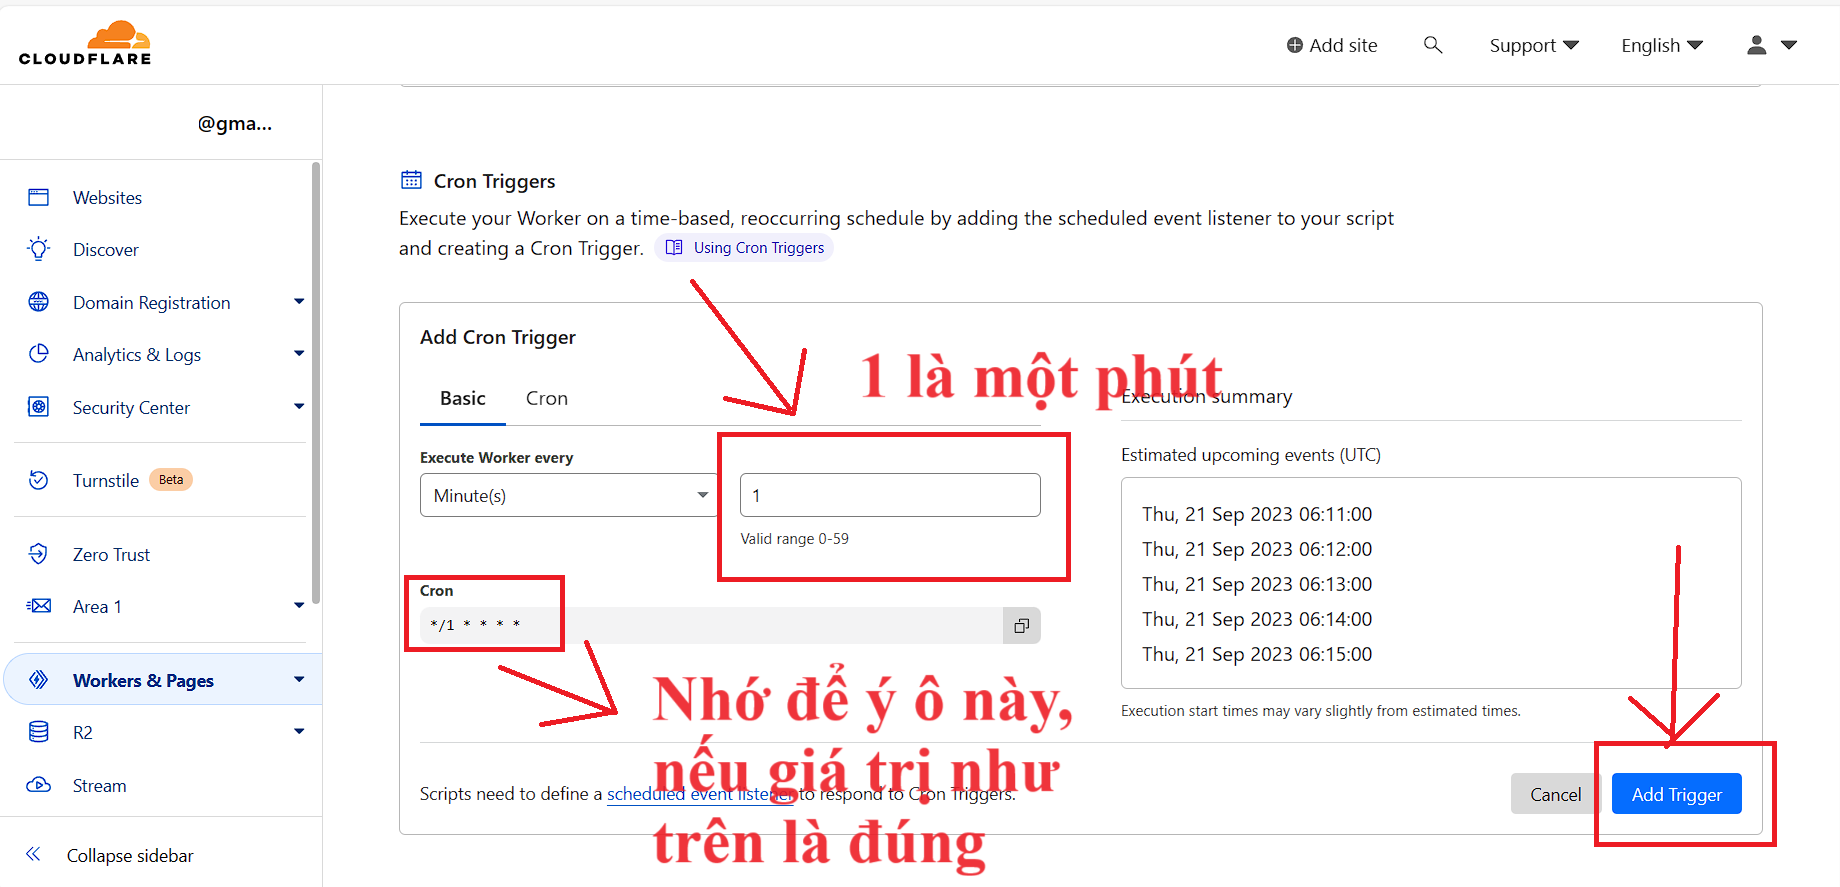Open Turnstile in the sidebar

tap(106, 481)
